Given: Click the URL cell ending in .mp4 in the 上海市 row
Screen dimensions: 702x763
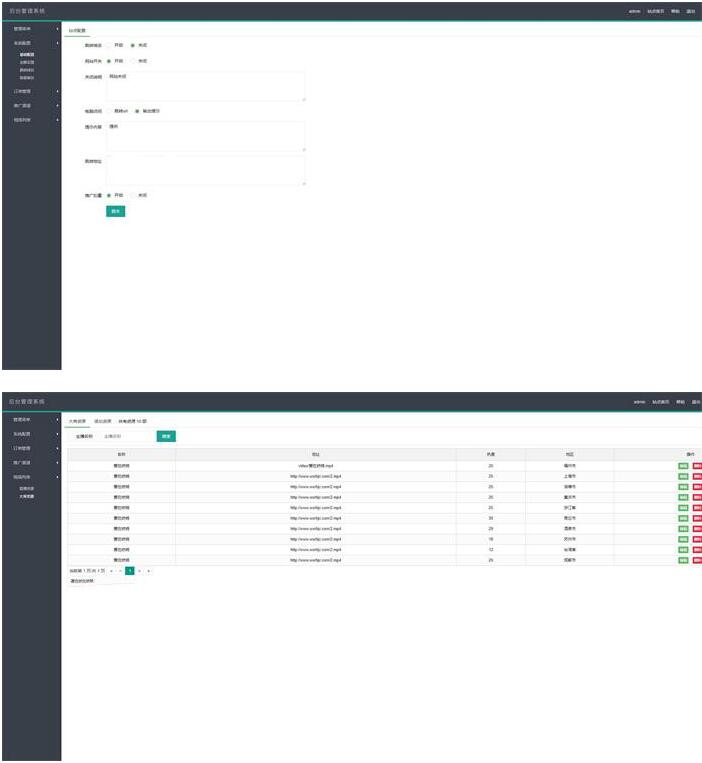Looking at the screenshot, I should pyautogui.click(x=316, y=476).
